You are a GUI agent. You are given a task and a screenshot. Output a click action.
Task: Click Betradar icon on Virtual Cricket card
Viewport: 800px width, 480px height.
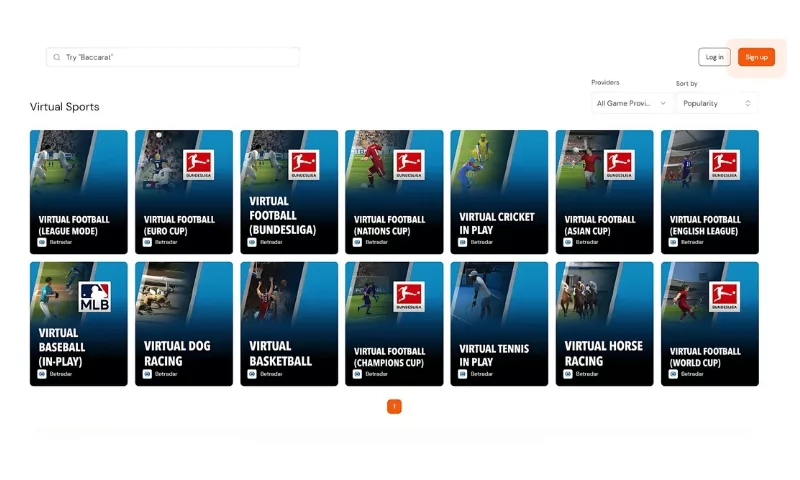click(462, 242)
